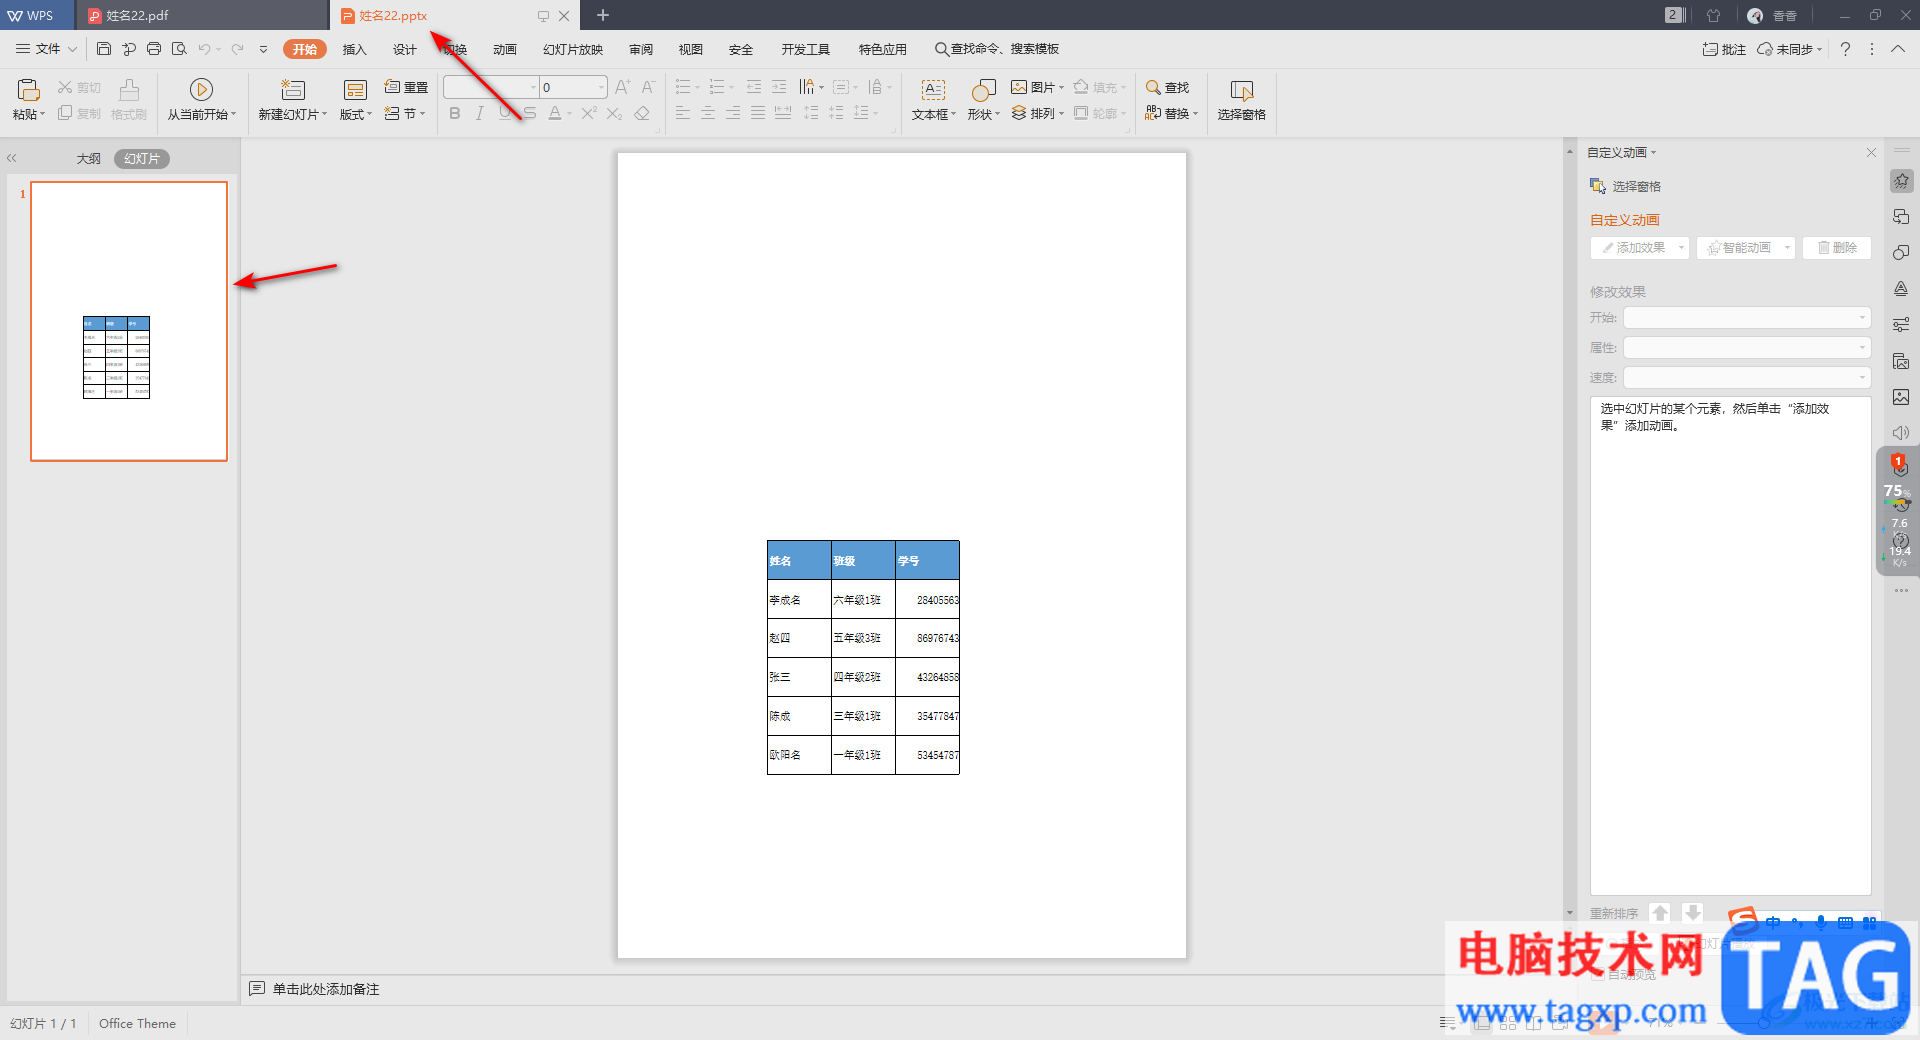This screenshot has height=1040, width=1920.
Task: Click the Comment (批注) button
Action: [x=1724, y=49]
